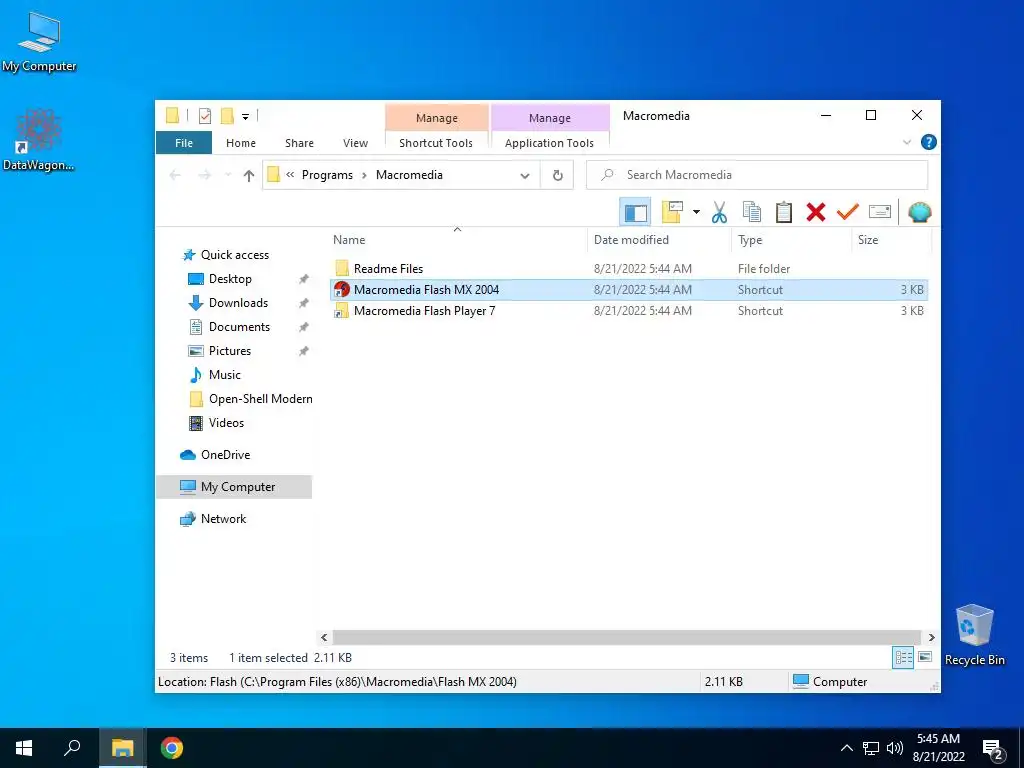Click Macromedia in the address breadcrumb
The height and width of the screenshot is (768, 1024).
point(409,175)
